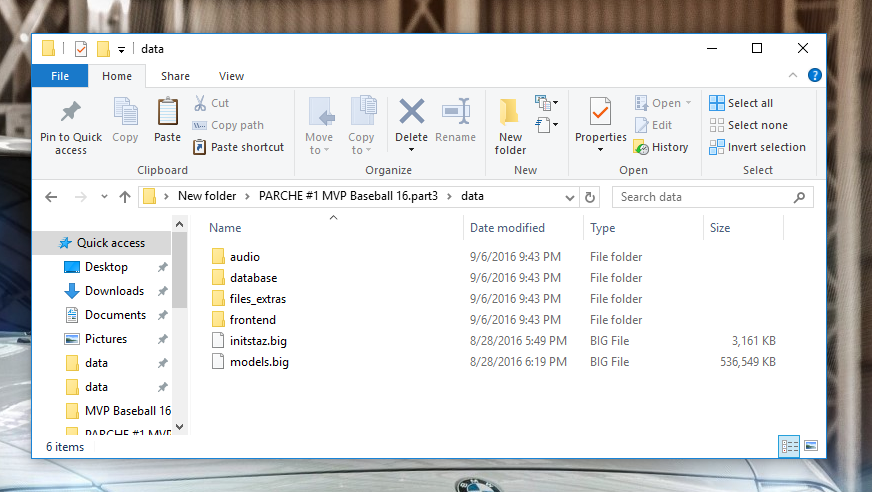Go up one folder level
Image resolution: width=872 pixels, height=492 pixels.
pos(125,197)
